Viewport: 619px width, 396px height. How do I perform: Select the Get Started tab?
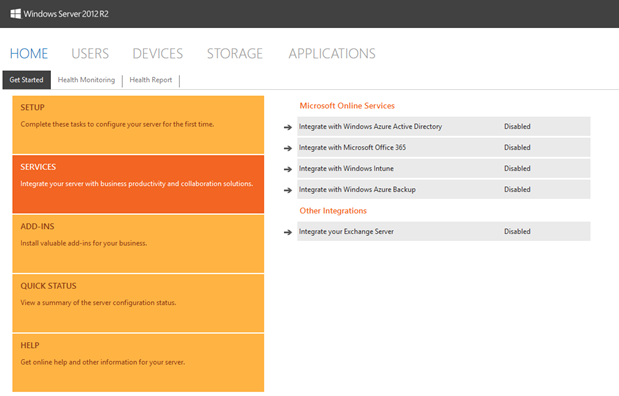coord(26,80)
